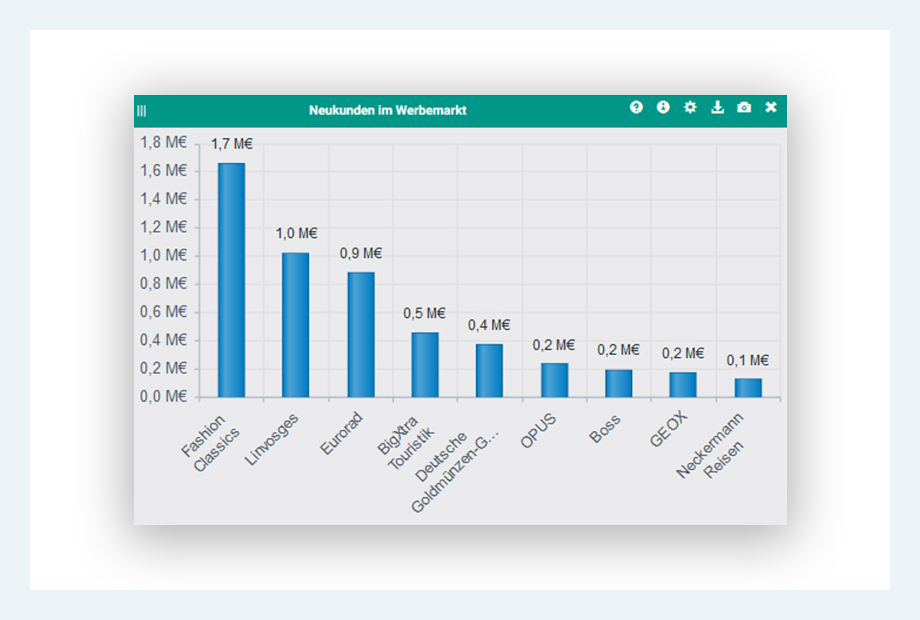Click the Fashion Classics axis label

point(210,443)
